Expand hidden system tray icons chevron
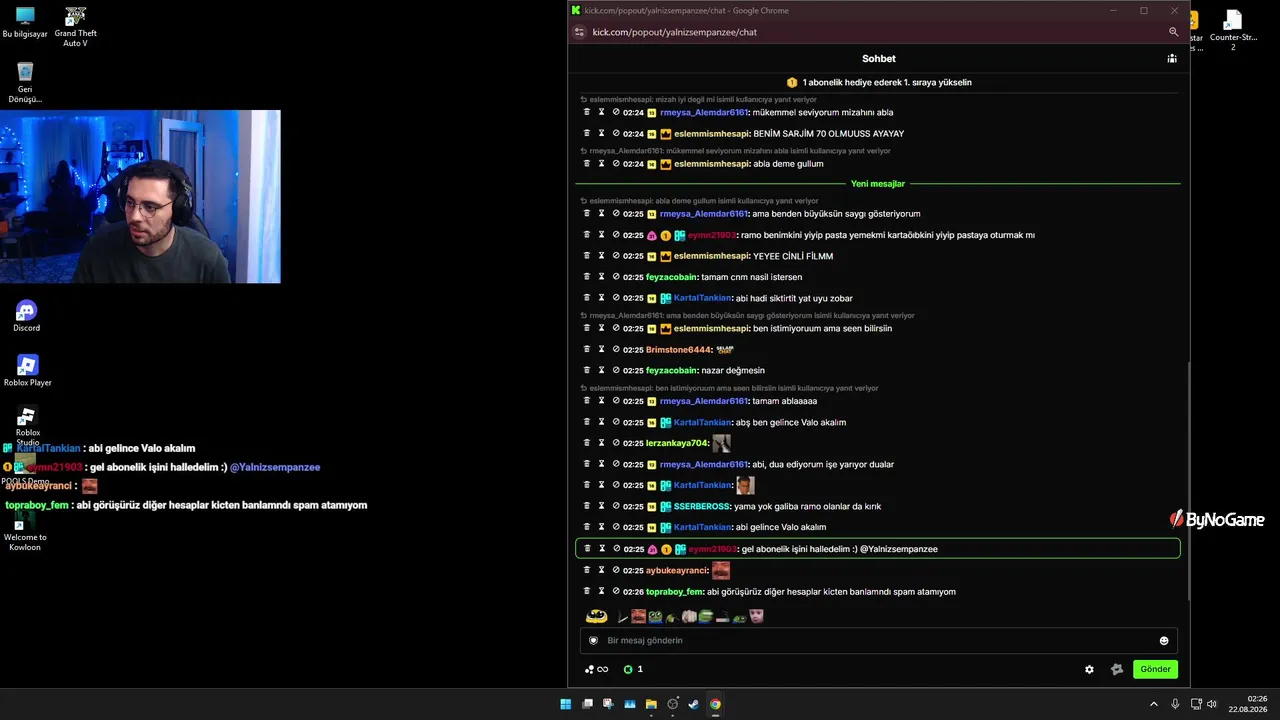The height and width of the screenshot is (720, 1280). click(1153, 704)
